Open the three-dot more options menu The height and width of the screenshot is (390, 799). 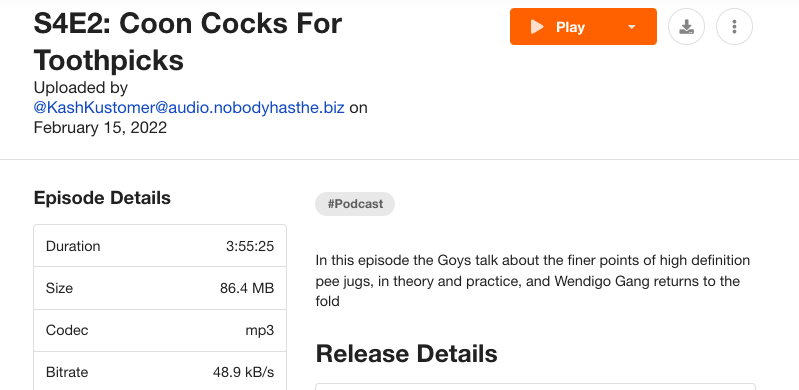[x=734, y=27]
